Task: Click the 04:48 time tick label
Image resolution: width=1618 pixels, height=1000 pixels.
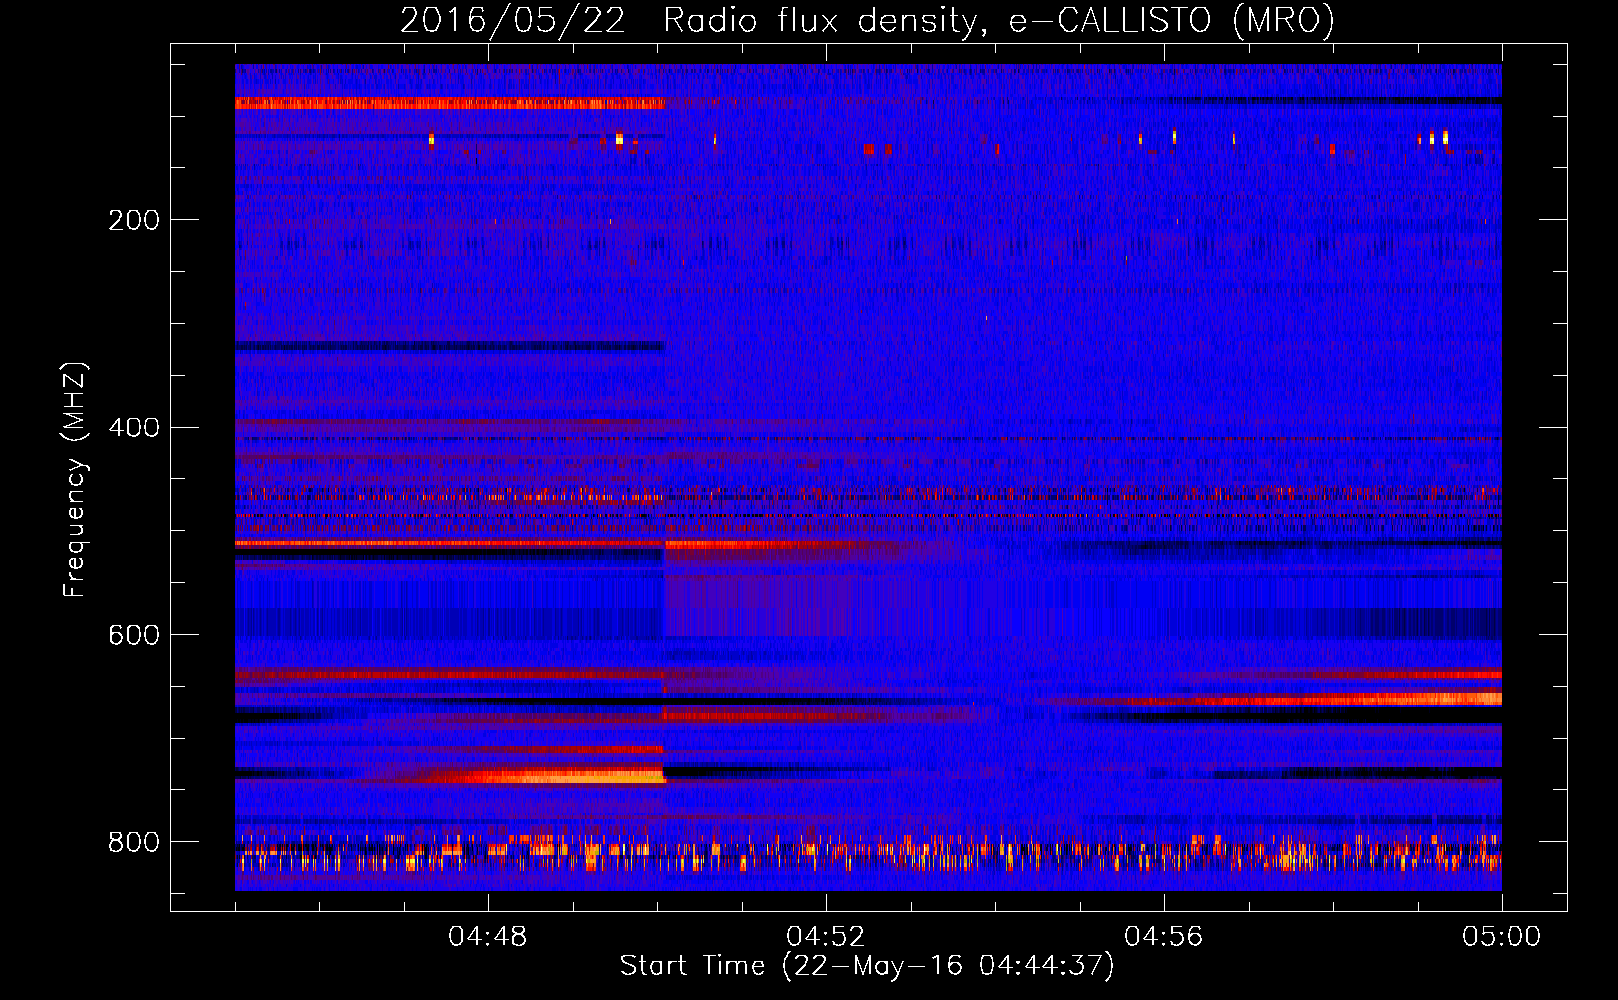Action: click(488, 937)
